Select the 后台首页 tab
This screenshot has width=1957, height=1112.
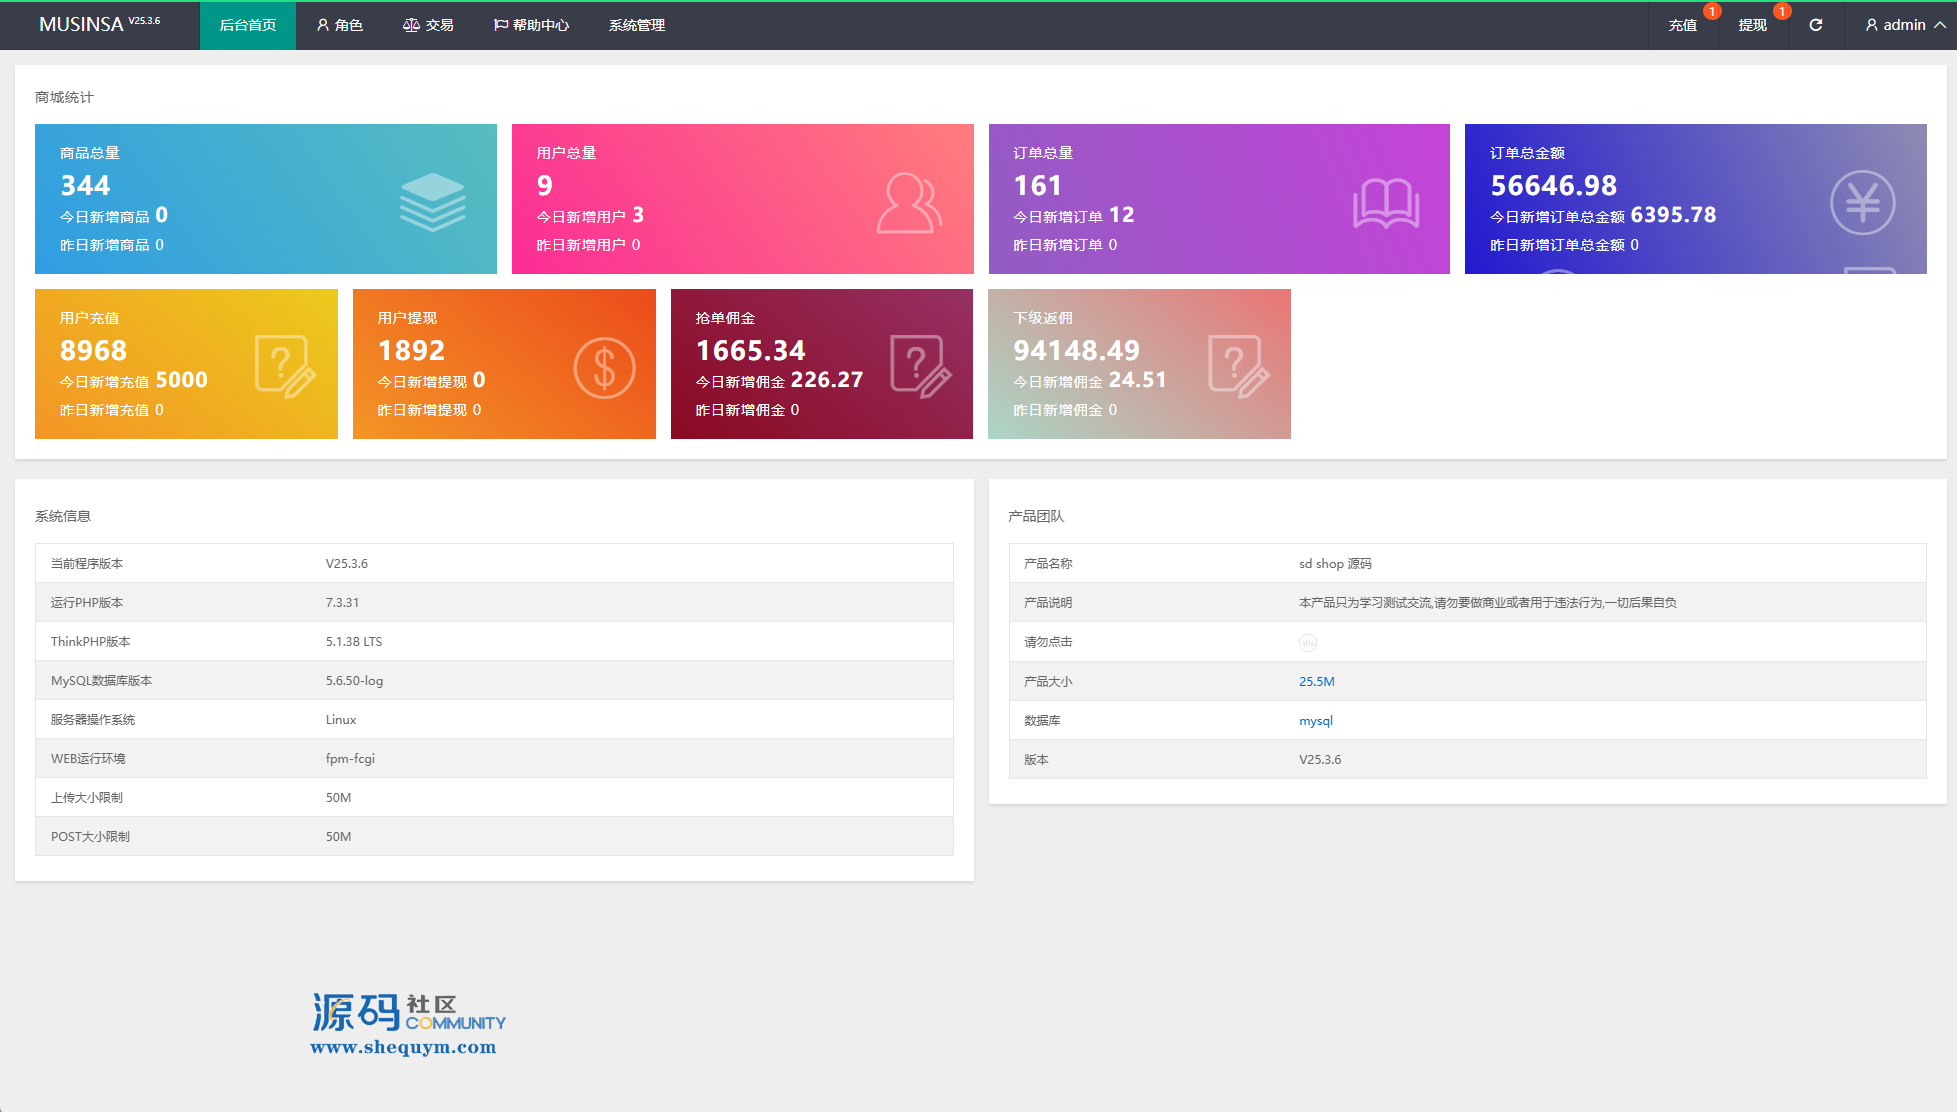click(x=247, y=25)
